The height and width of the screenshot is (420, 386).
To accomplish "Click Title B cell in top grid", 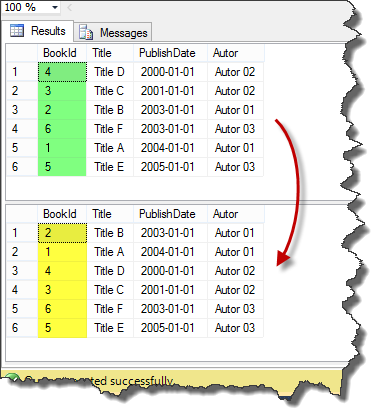I will tap(110, 110).
